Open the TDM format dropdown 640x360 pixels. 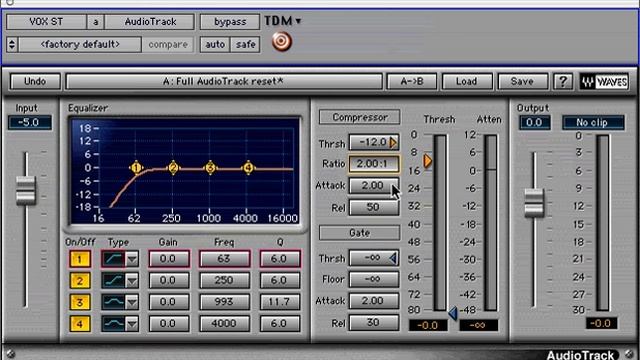point(283,21)
